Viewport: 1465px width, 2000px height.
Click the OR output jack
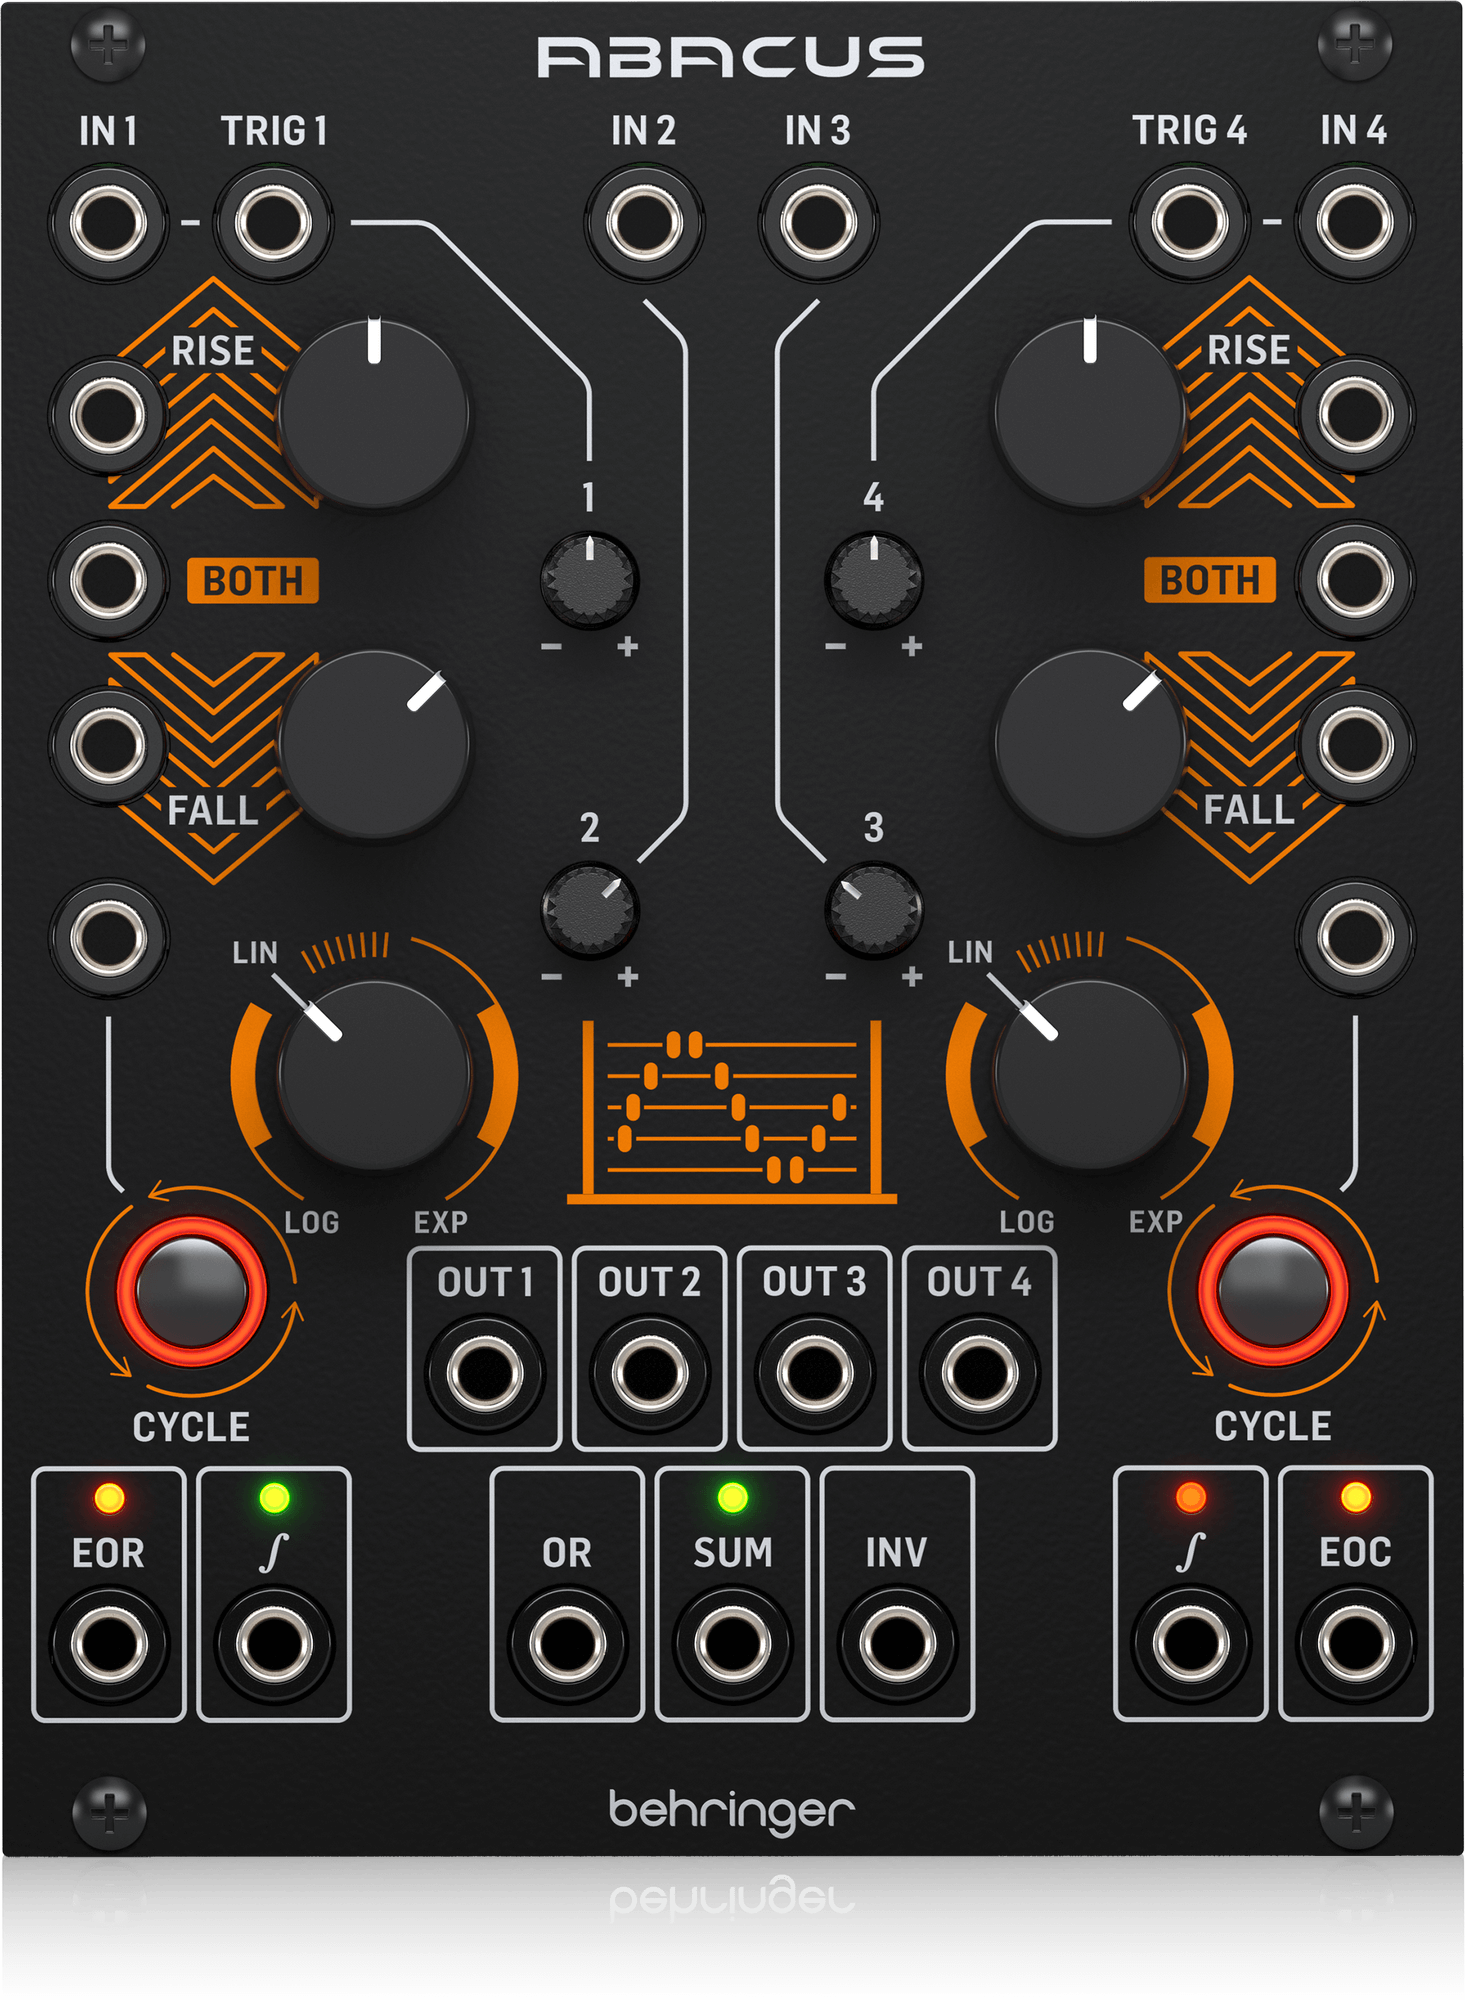(x=567, y=1643)
